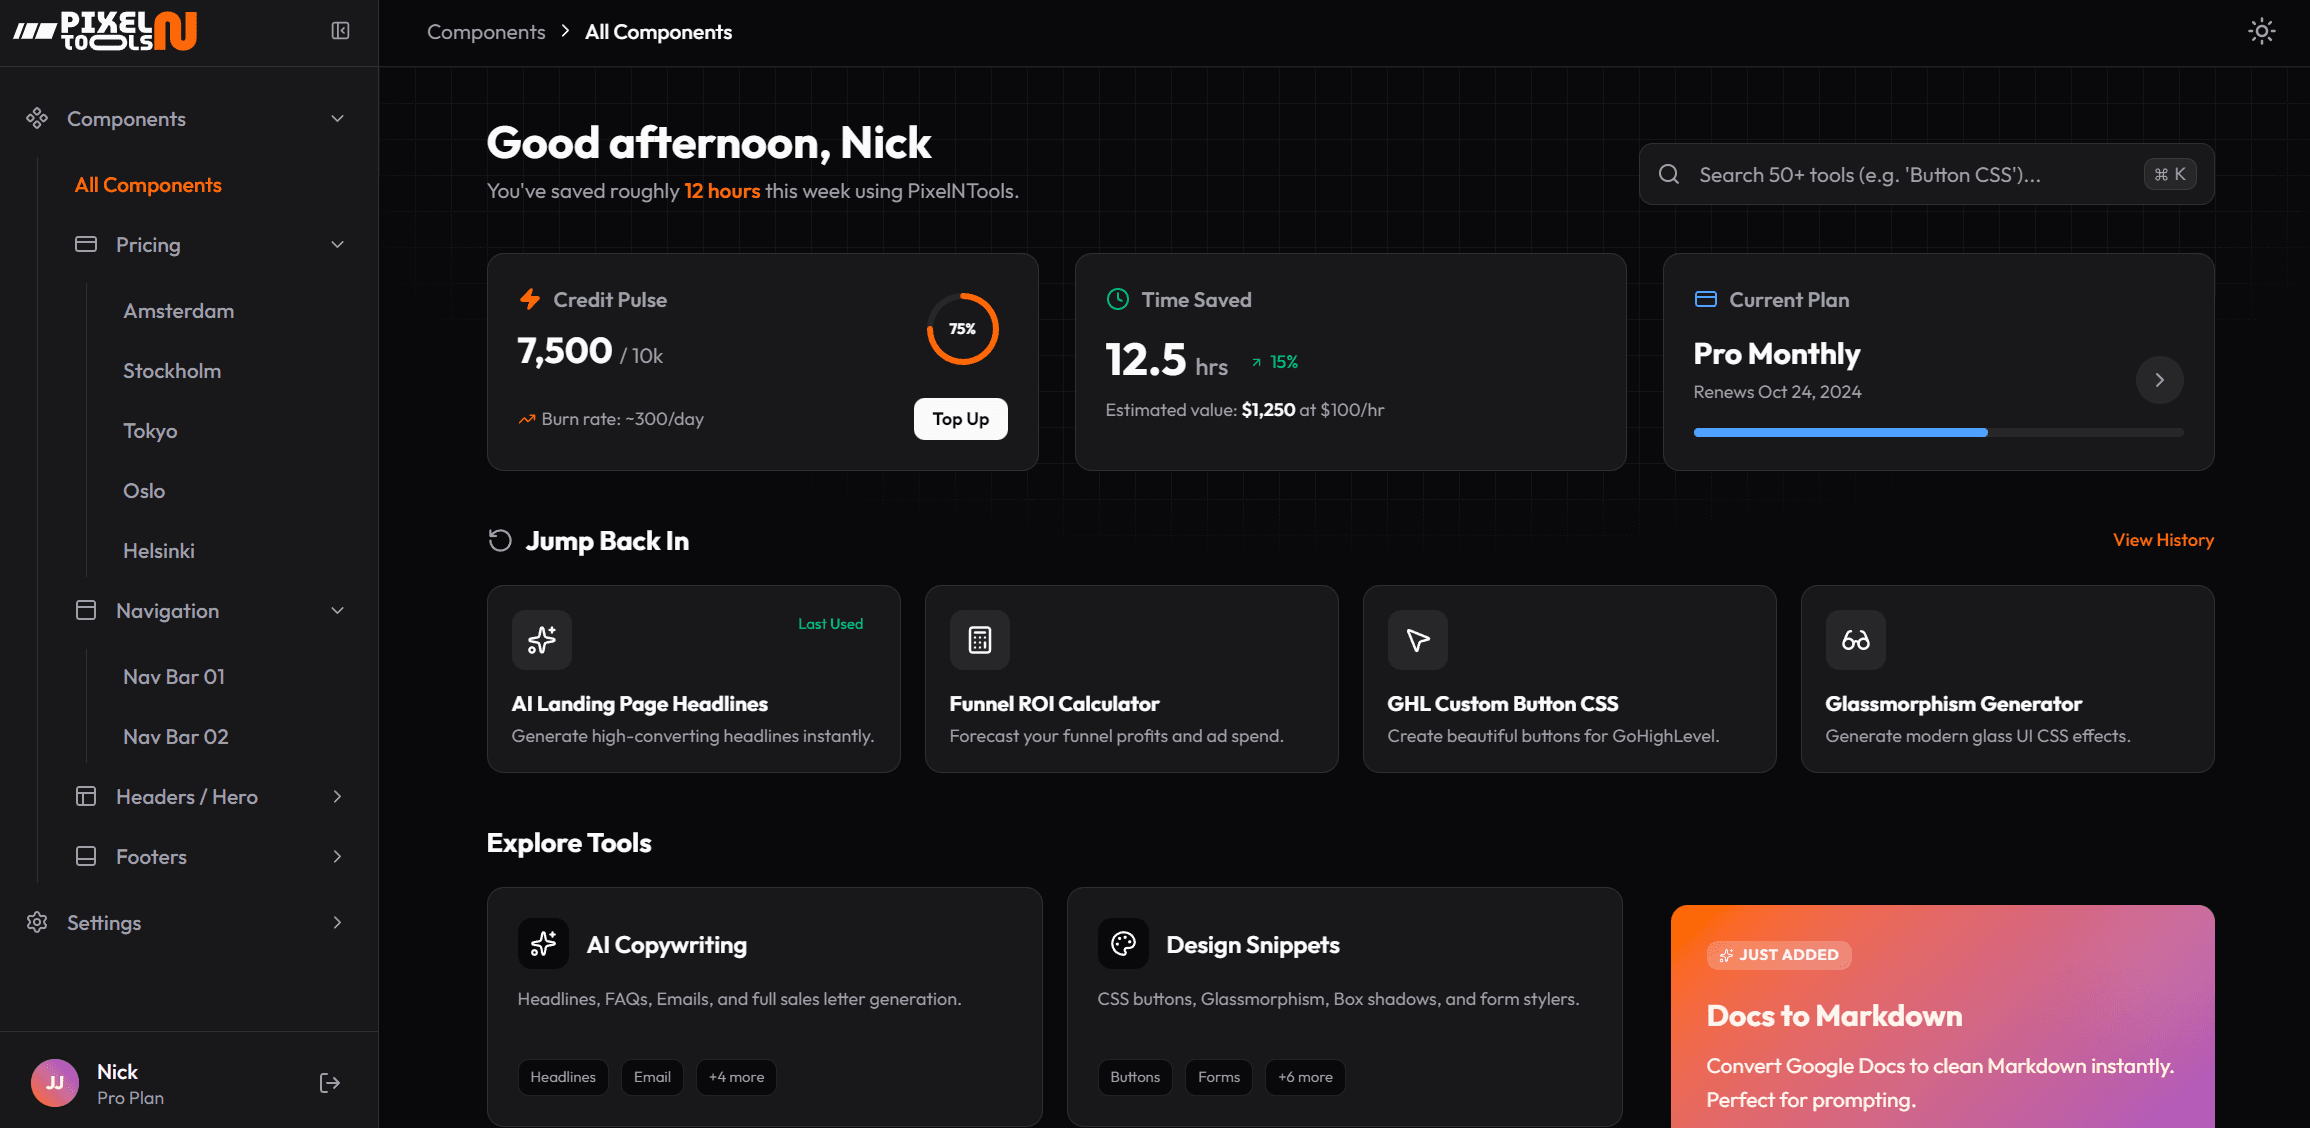Click the Glassmorphism Generator glasses icon

(x=1855, y=640)
